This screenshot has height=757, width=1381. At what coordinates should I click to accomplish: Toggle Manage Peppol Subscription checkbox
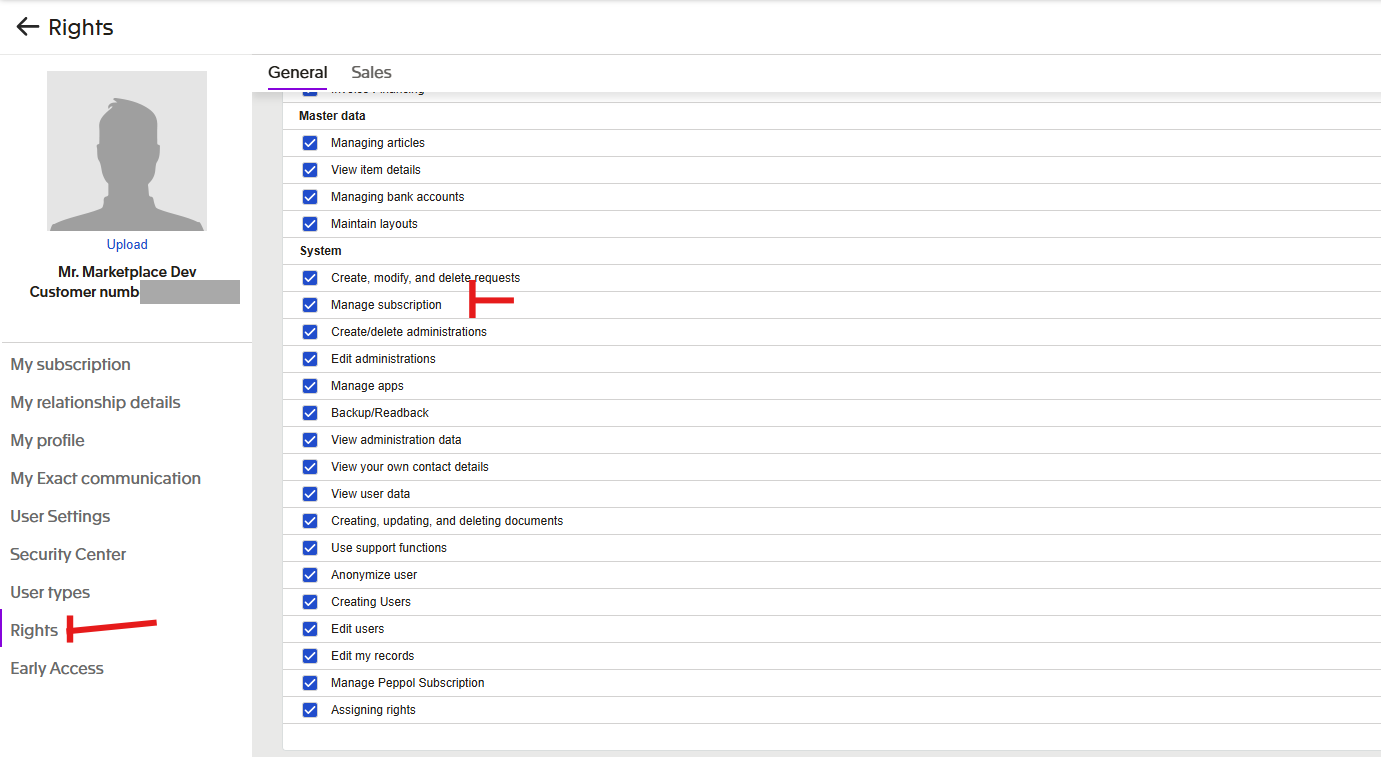pos(310,683)
